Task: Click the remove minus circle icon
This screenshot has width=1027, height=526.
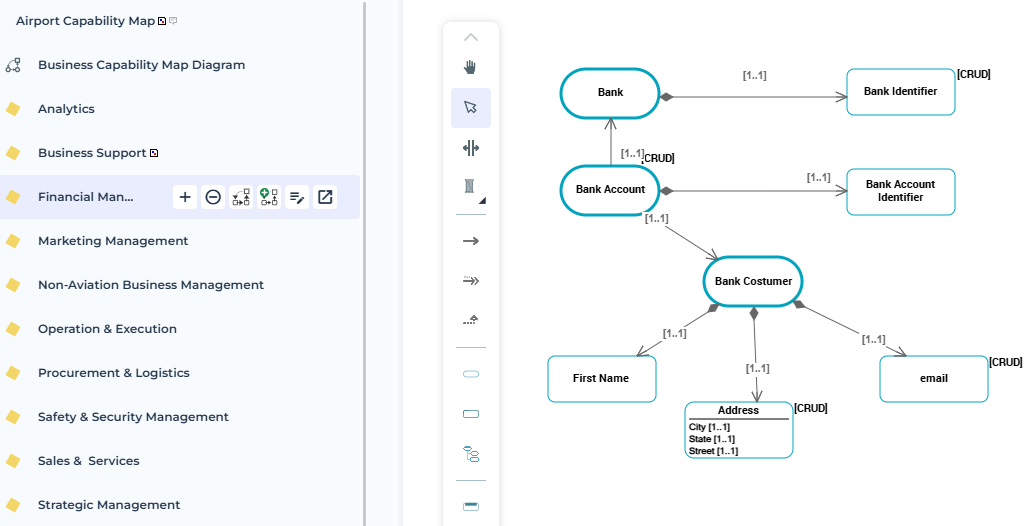Action: [x=213, y=197]
